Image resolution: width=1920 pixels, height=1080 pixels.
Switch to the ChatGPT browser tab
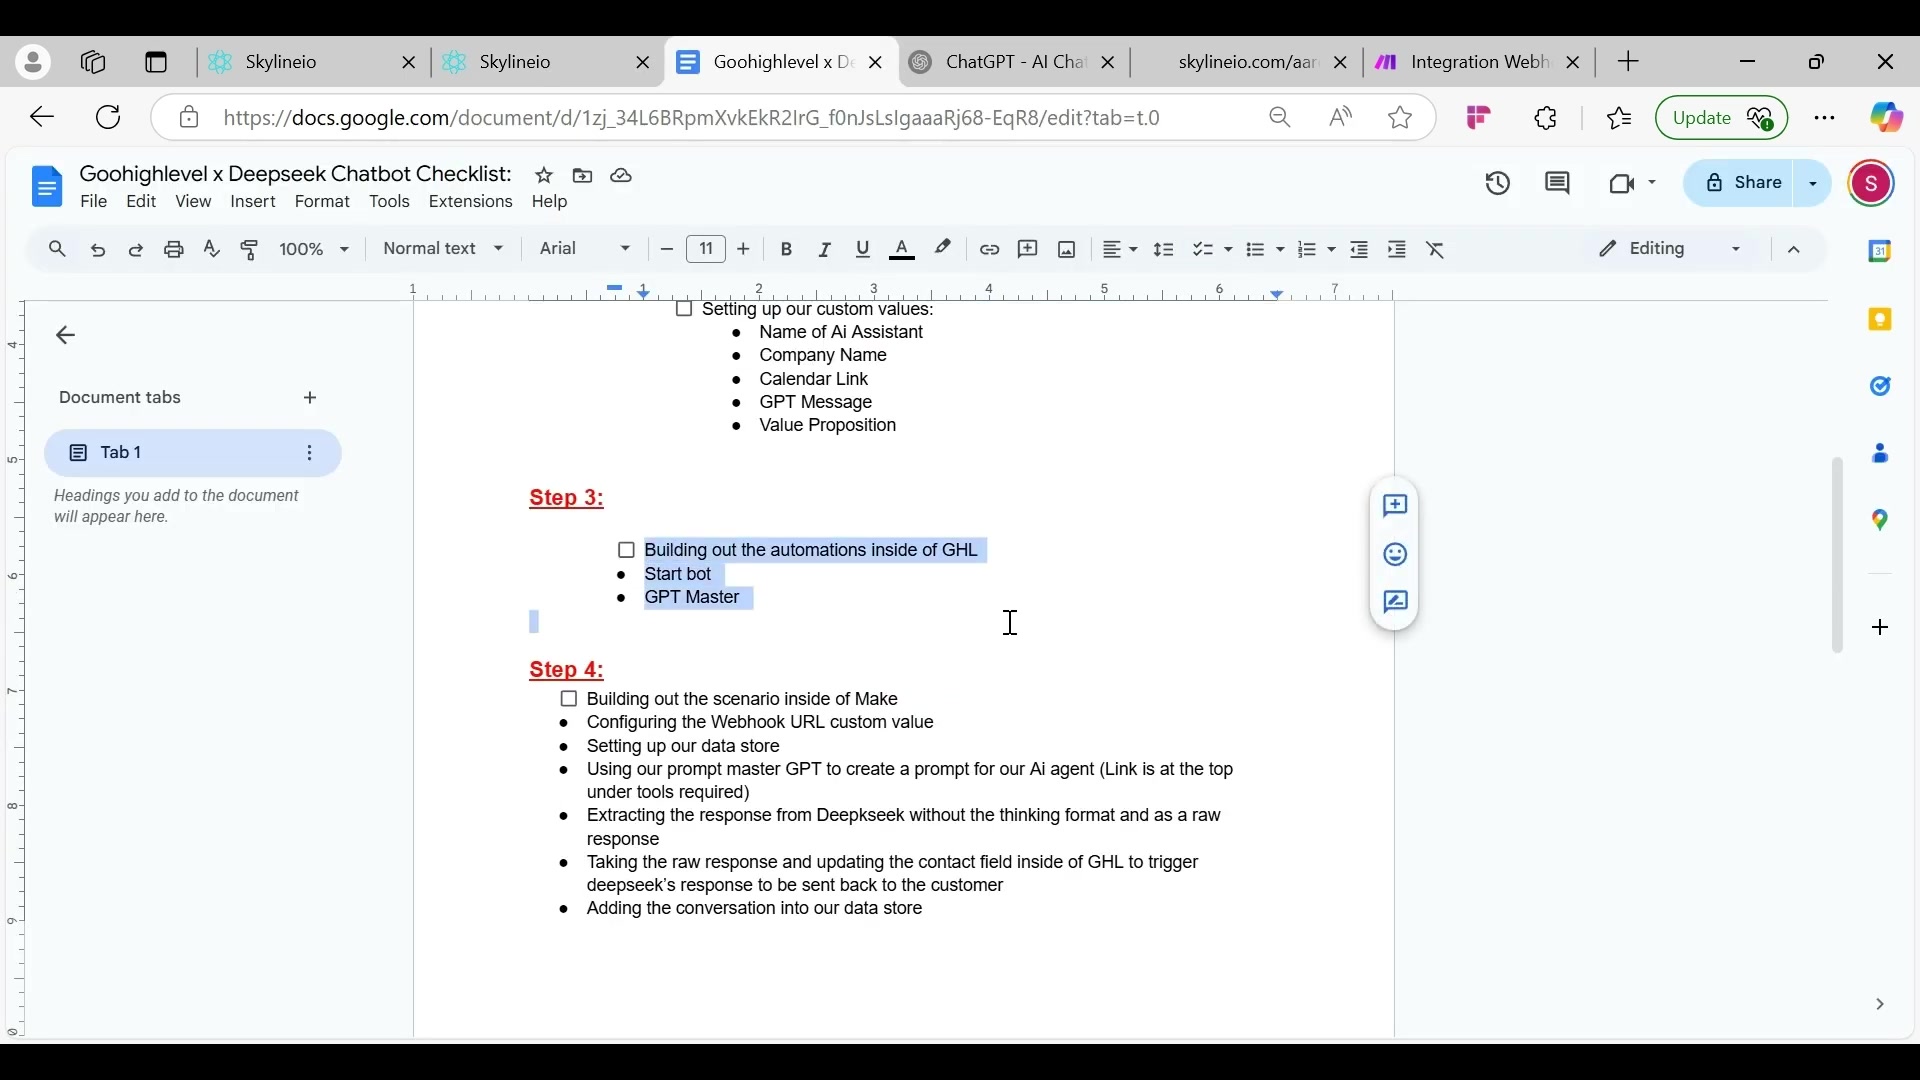pos(1015,62)
